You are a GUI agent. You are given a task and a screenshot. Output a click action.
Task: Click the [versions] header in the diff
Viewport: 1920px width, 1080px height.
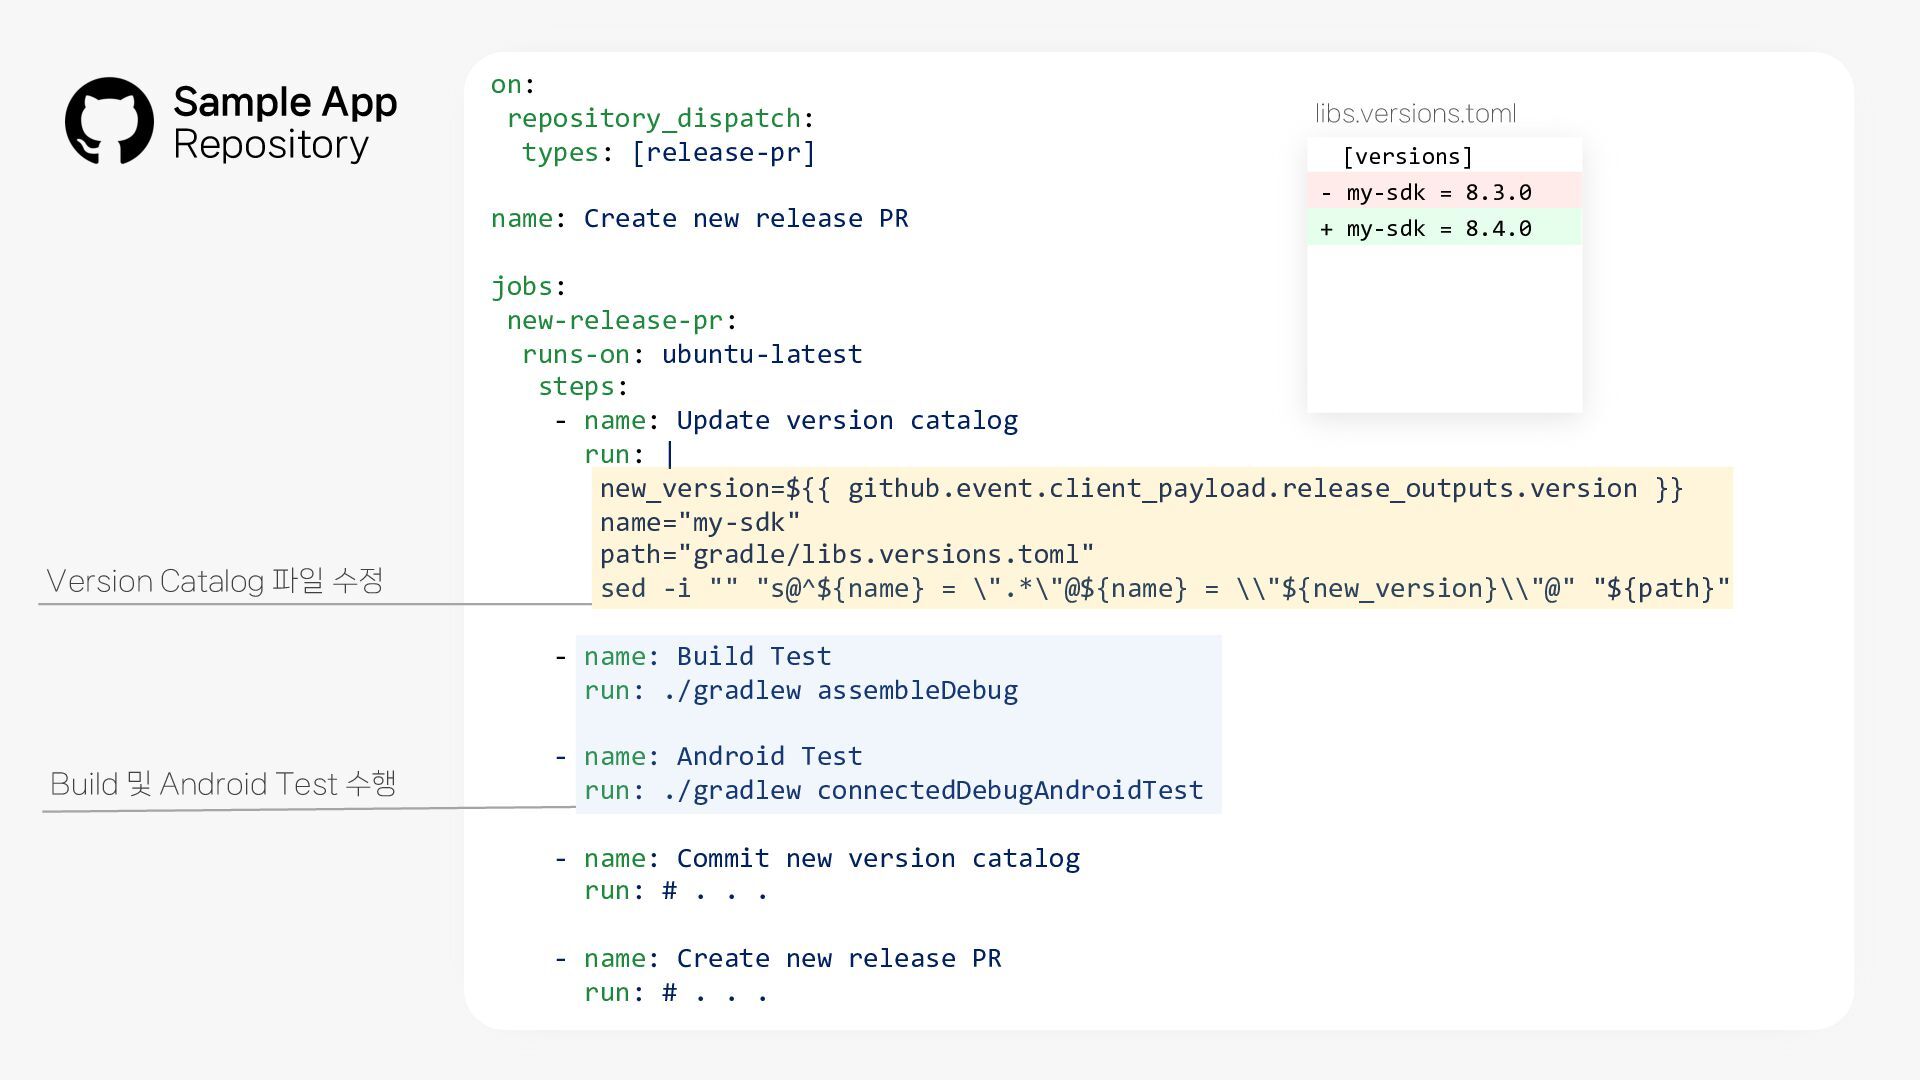pyautogui.click(x=1407, y=157)
